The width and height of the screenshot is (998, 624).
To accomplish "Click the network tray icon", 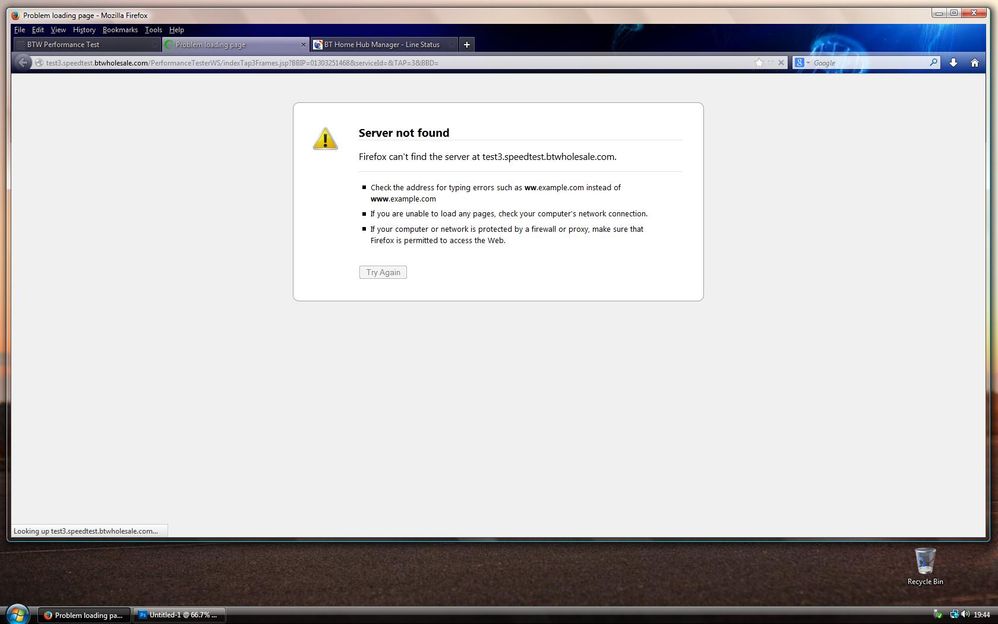I will [x=953, y=614].
